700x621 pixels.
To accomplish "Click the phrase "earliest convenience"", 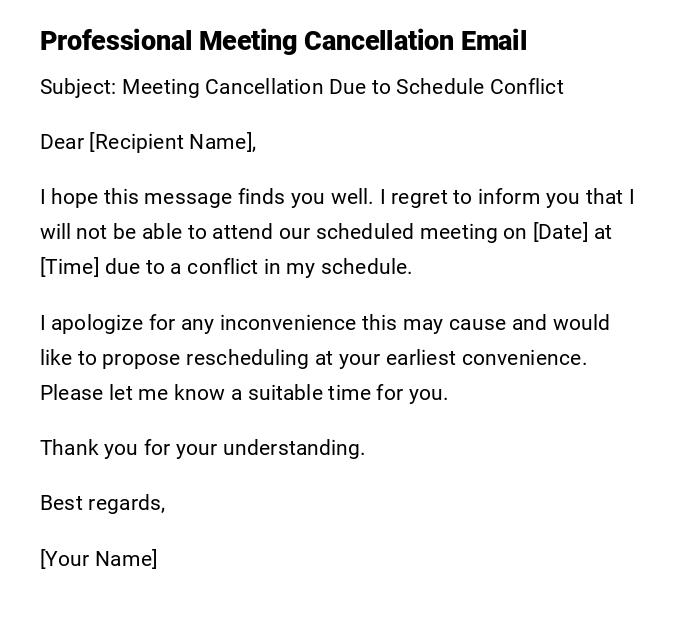I will (x=484, y=358).
